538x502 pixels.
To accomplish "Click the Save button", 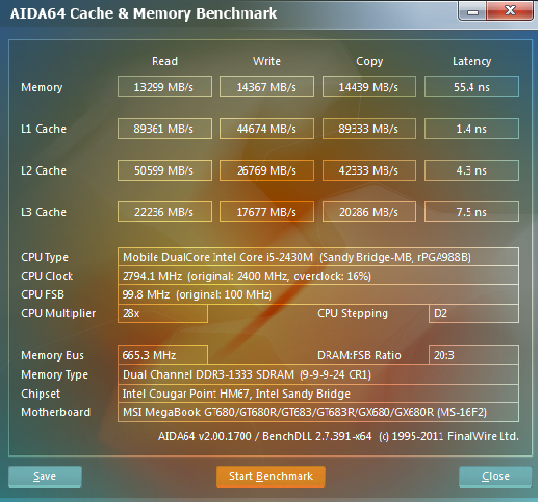I will 45,476.
